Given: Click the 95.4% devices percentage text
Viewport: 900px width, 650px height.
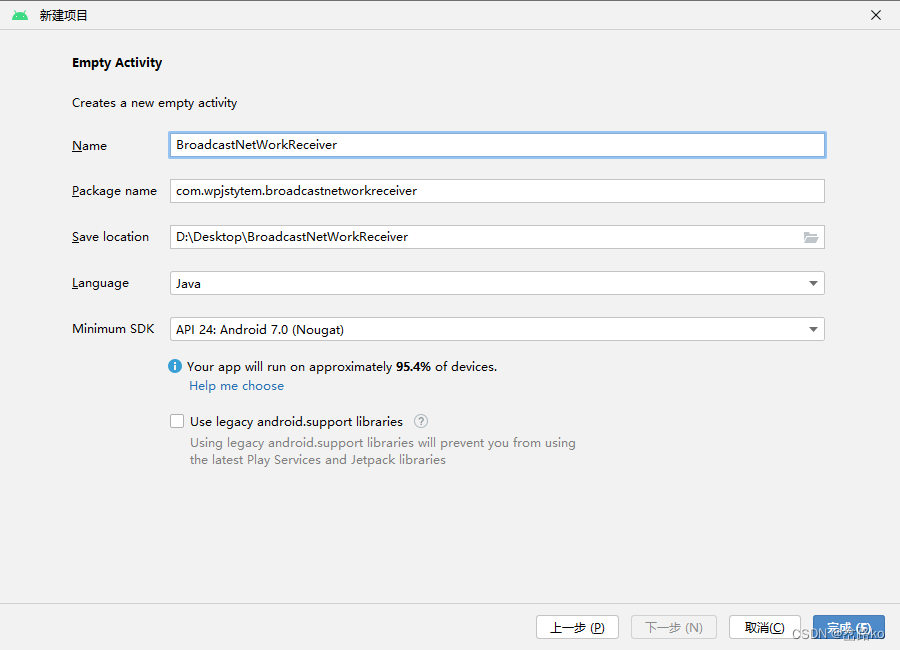Looking at the screenshot, I should click(413, 366).
